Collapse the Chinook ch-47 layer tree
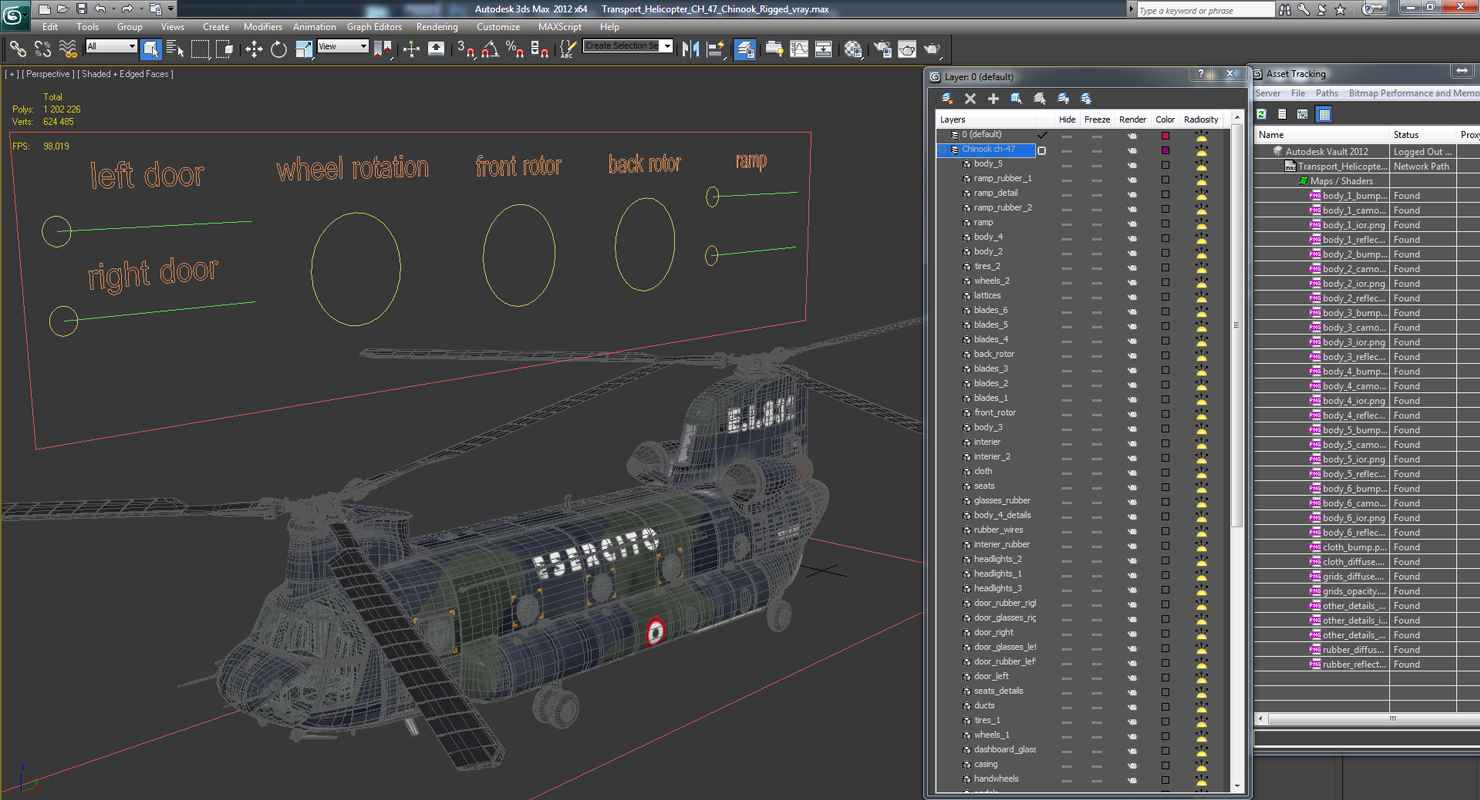Viewport: 1480px width, 800px height. coord(942,150)
